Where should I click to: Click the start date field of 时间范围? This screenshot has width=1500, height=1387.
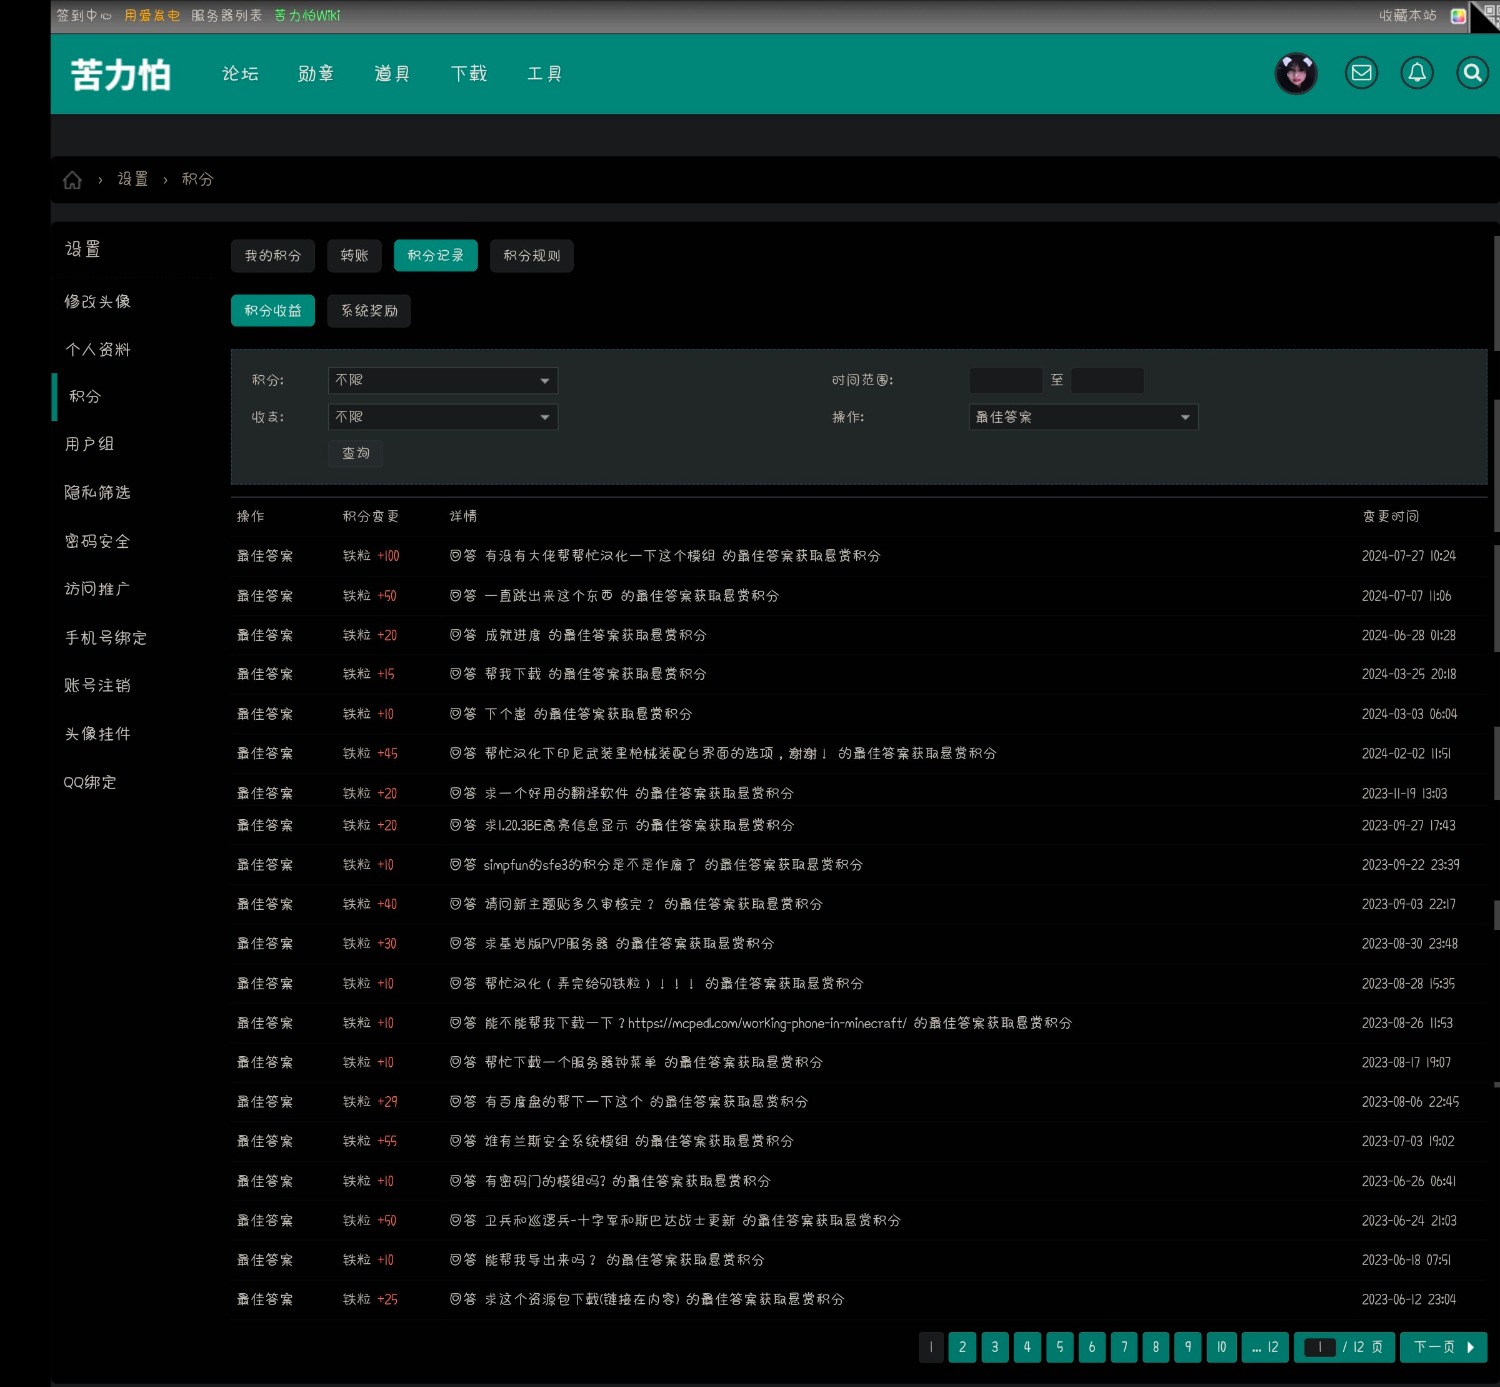point(1006,380)
